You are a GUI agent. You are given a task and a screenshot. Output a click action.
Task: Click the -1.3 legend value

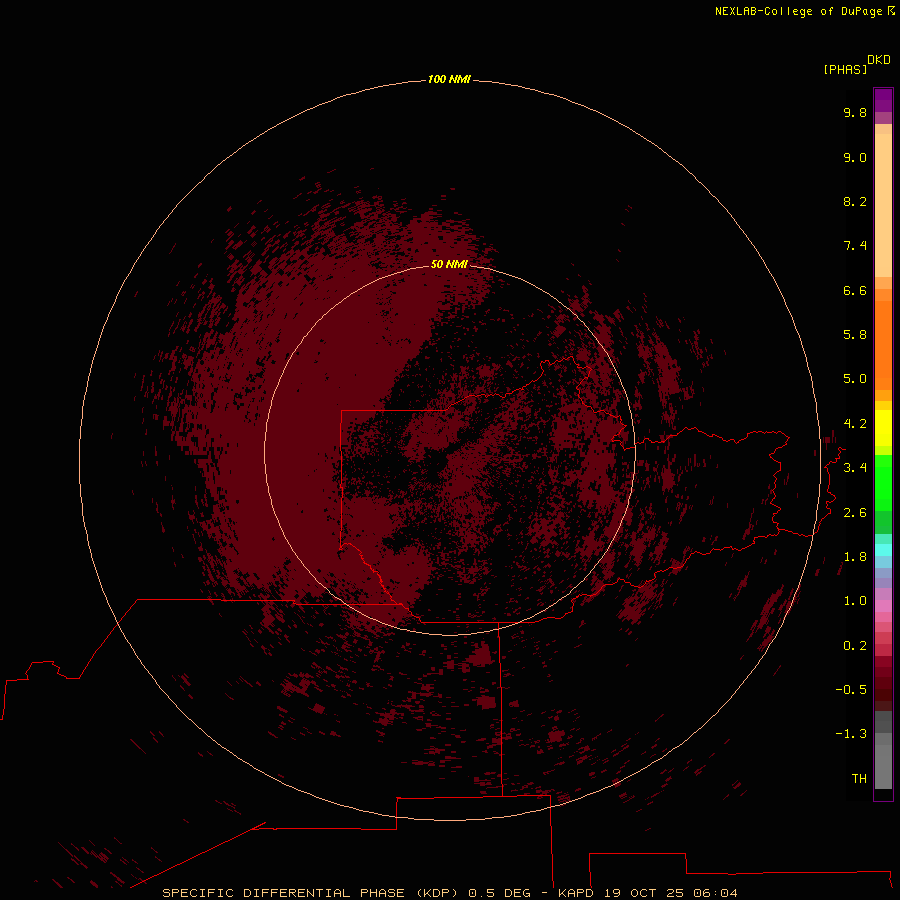click(851, 734)
